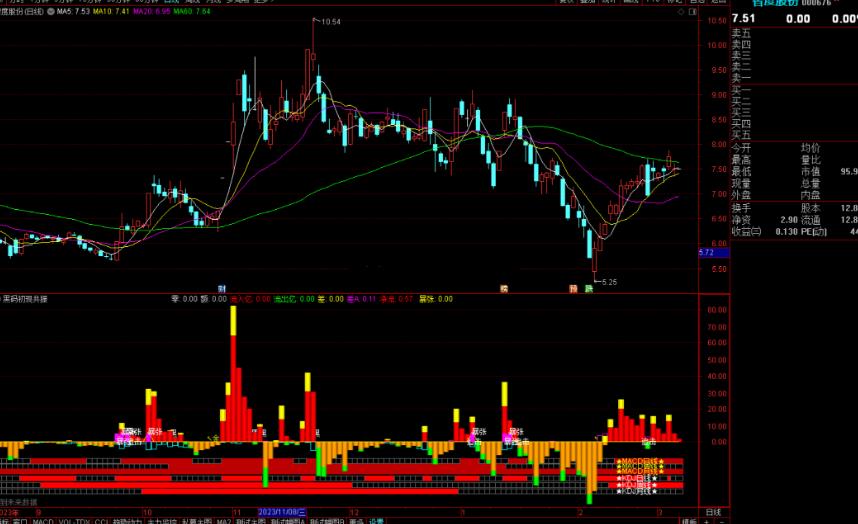Click the current price 7.51 in the quote panel
This screenshot has height=524, width=858.
pyautogui.click(x=743, y=19)
